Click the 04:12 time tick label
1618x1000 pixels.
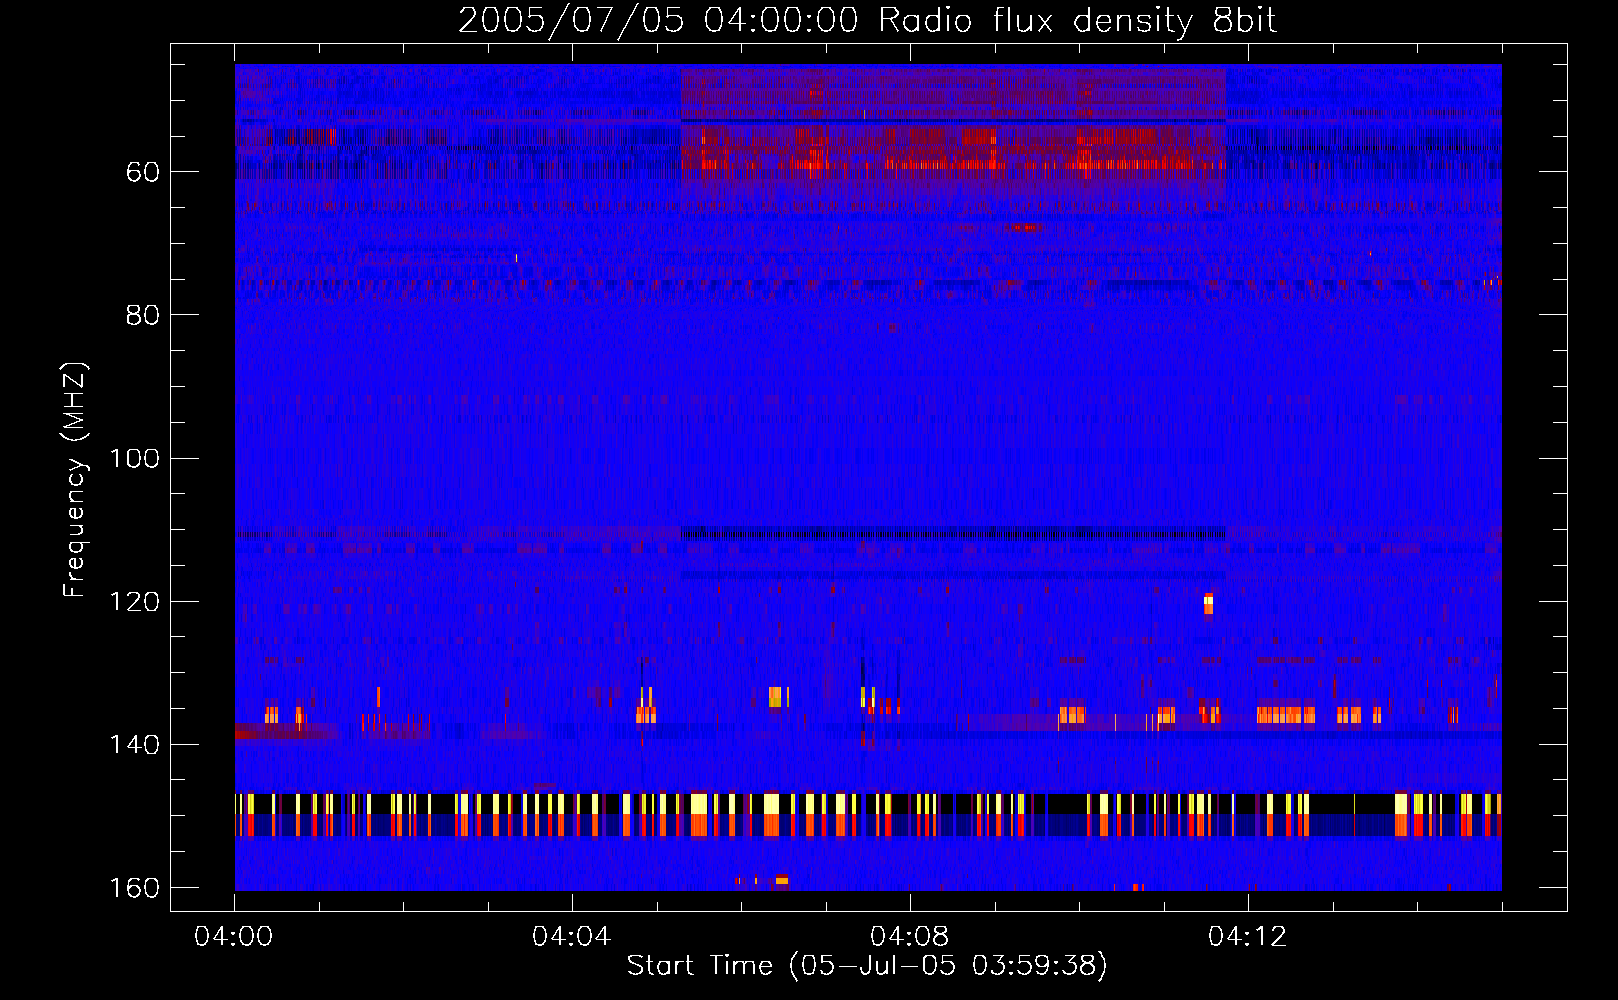tap(1248, 937)
